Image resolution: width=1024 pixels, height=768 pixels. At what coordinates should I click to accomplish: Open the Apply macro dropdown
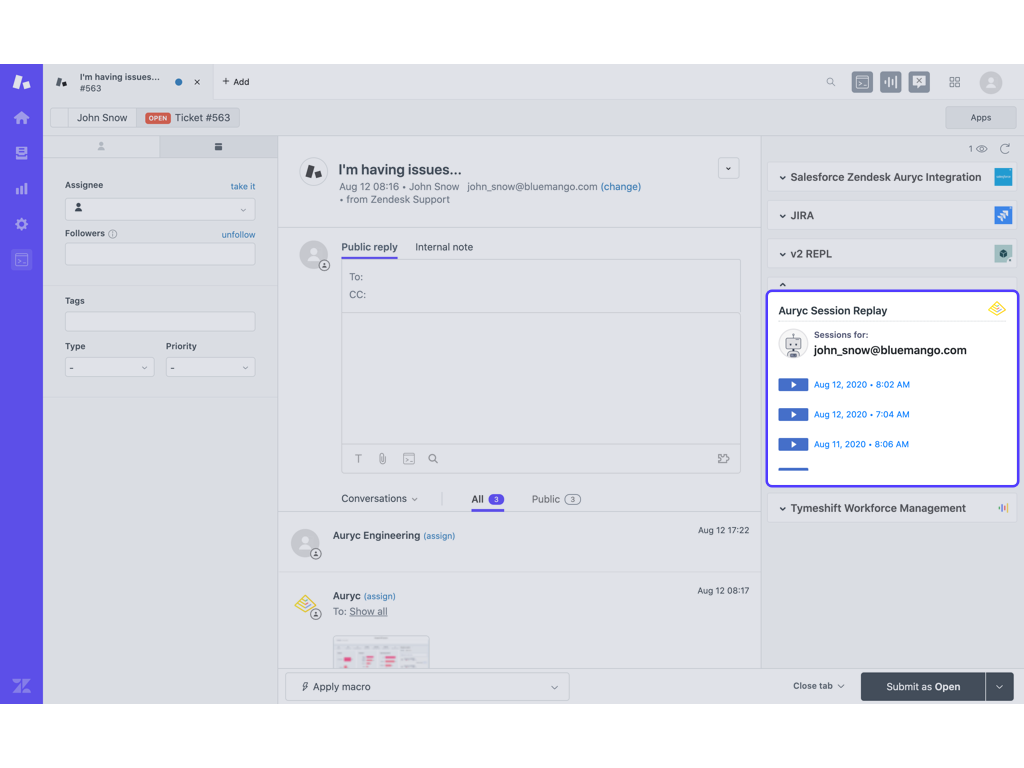[427, 686]
